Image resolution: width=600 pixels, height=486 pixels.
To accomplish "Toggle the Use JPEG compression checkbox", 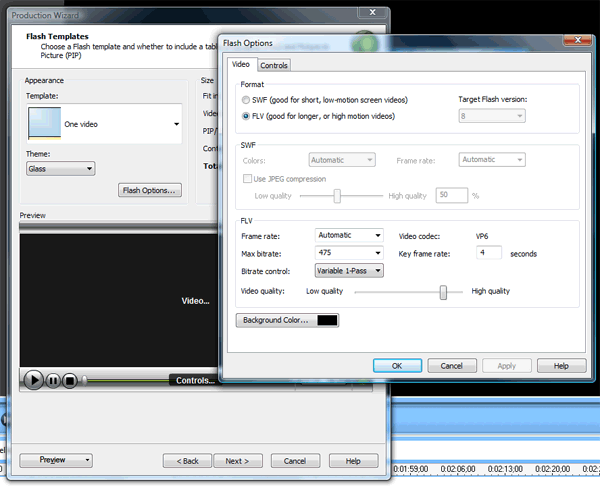I will 247,179.
